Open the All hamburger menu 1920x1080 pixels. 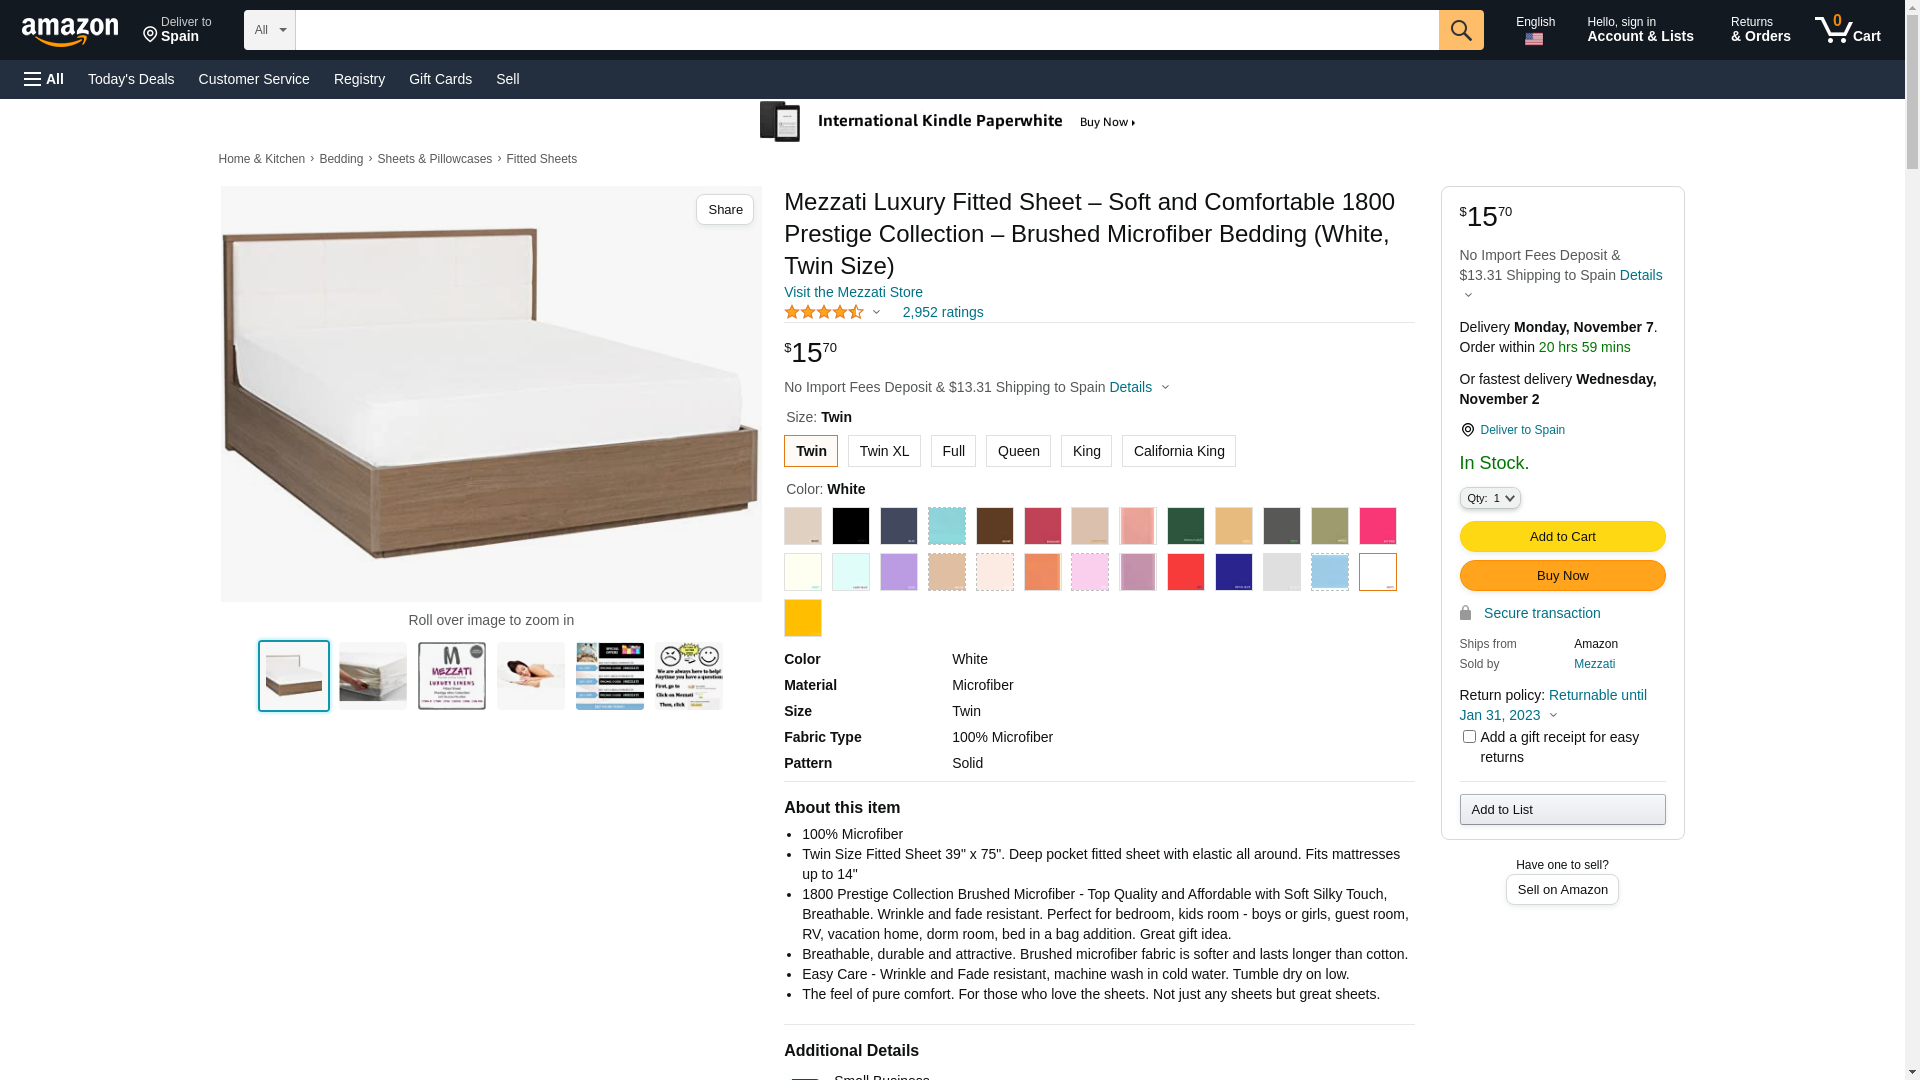tap(44, 79)
